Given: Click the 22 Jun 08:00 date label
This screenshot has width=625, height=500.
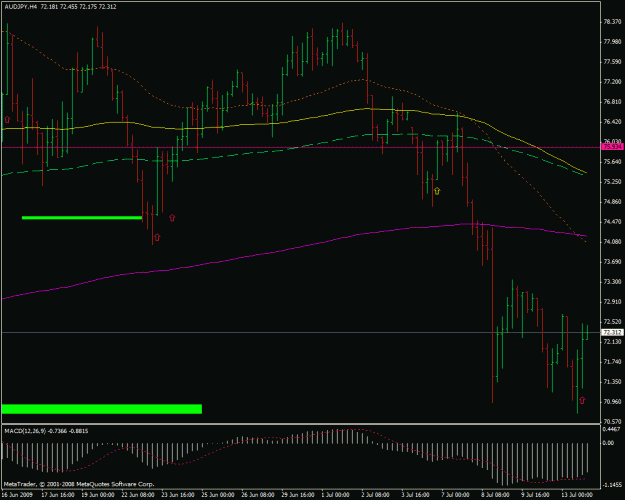Looking at the screenshot, I should click(x=138, y=495).
